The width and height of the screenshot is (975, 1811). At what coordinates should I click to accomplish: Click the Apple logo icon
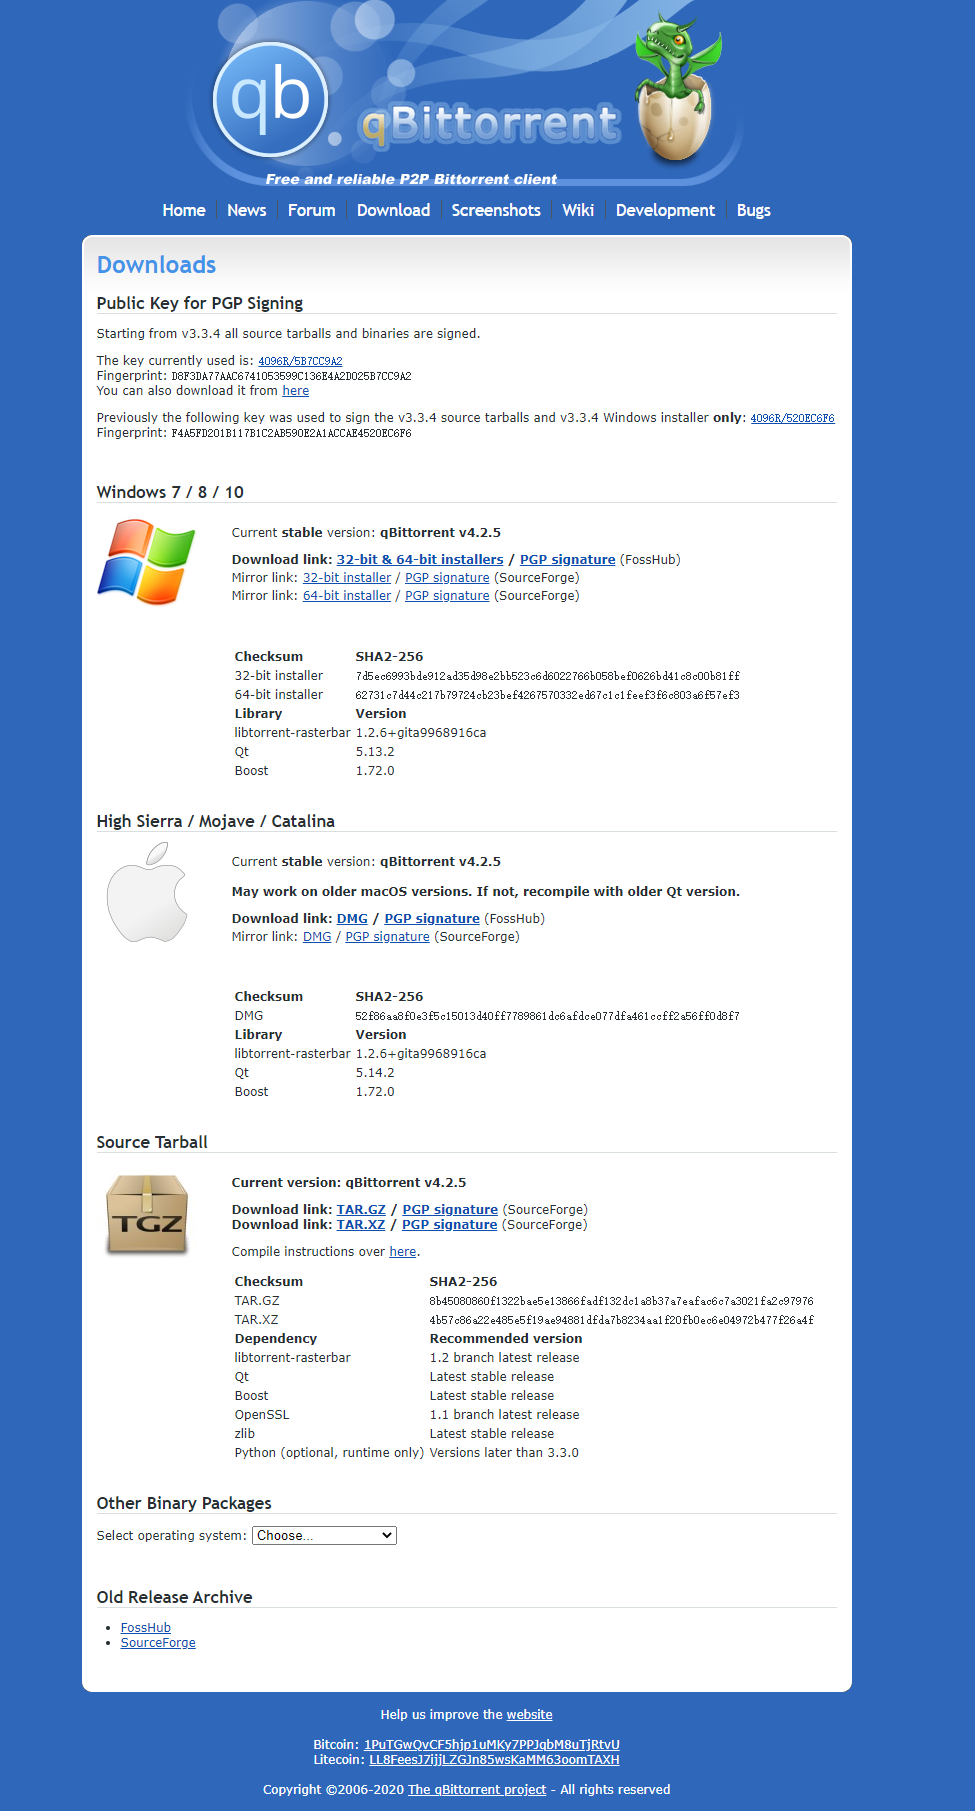(x=147, y=892)
